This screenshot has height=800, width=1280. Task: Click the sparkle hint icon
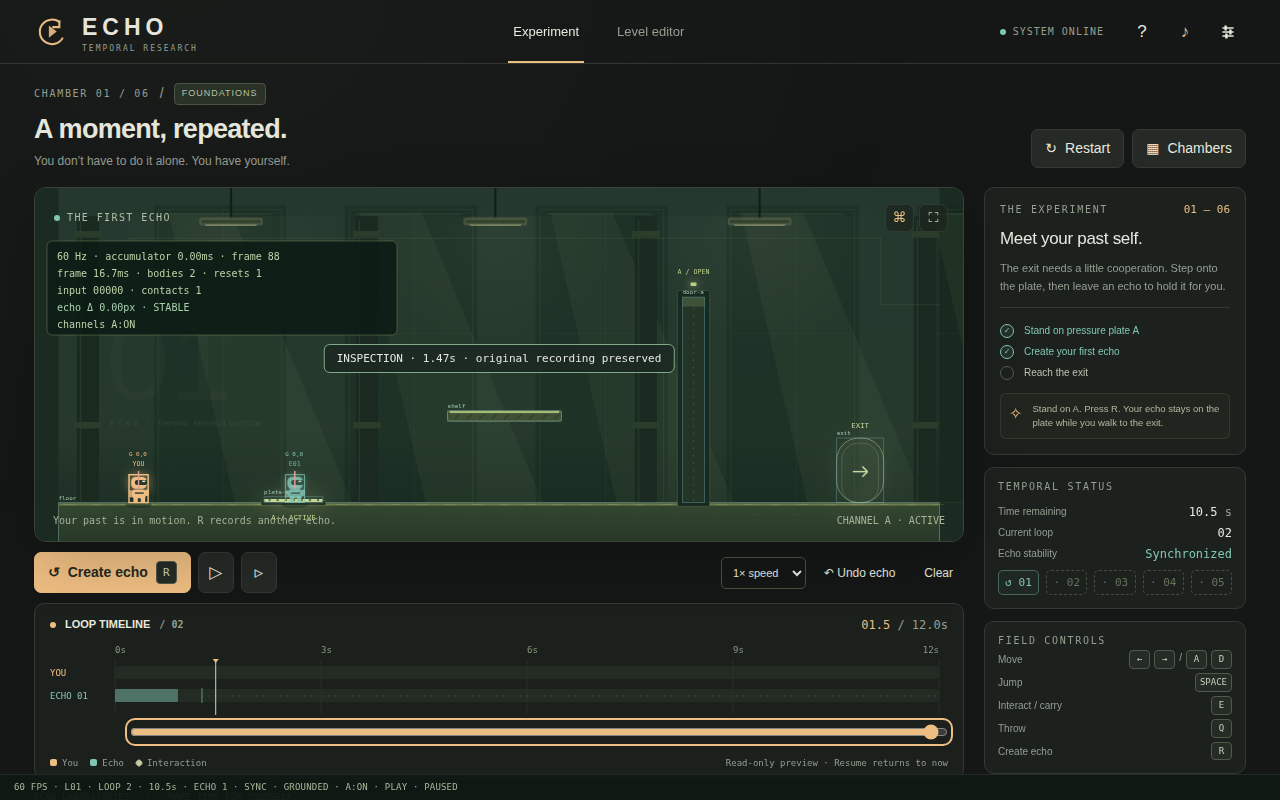[x=1016, y=414]
